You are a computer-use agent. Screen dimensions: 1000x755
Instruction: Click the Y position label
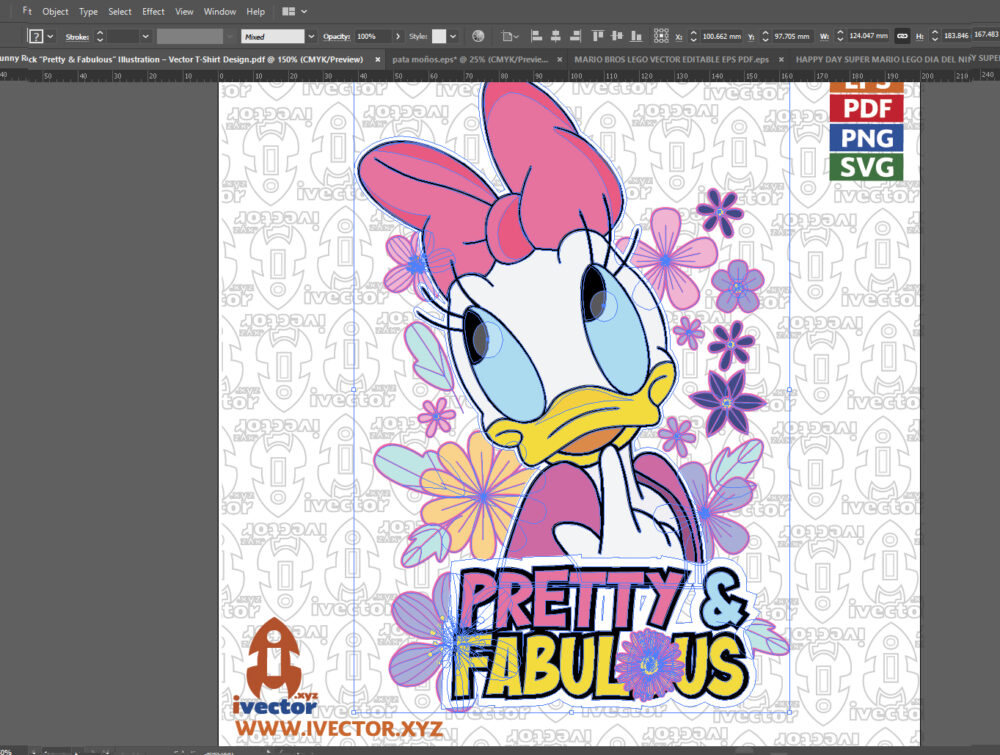coord(751,37)
